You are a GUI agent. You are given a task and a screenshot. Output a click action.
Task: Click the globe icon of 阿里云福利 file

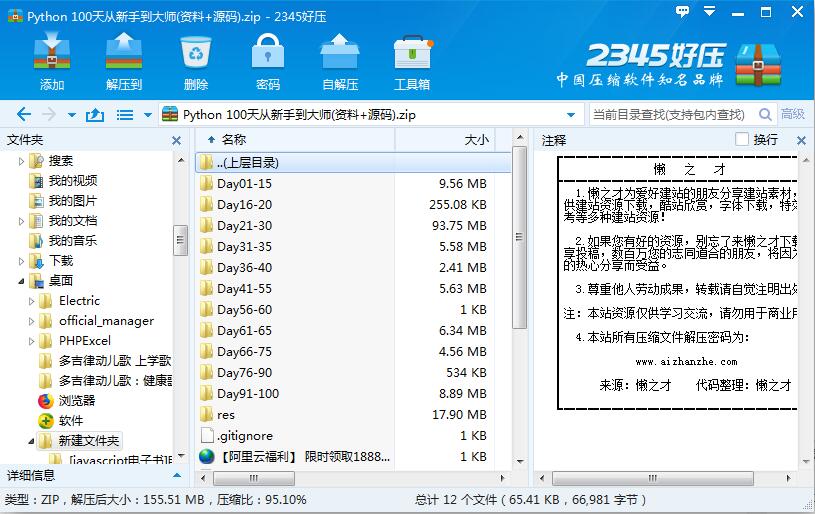[207, 456]
